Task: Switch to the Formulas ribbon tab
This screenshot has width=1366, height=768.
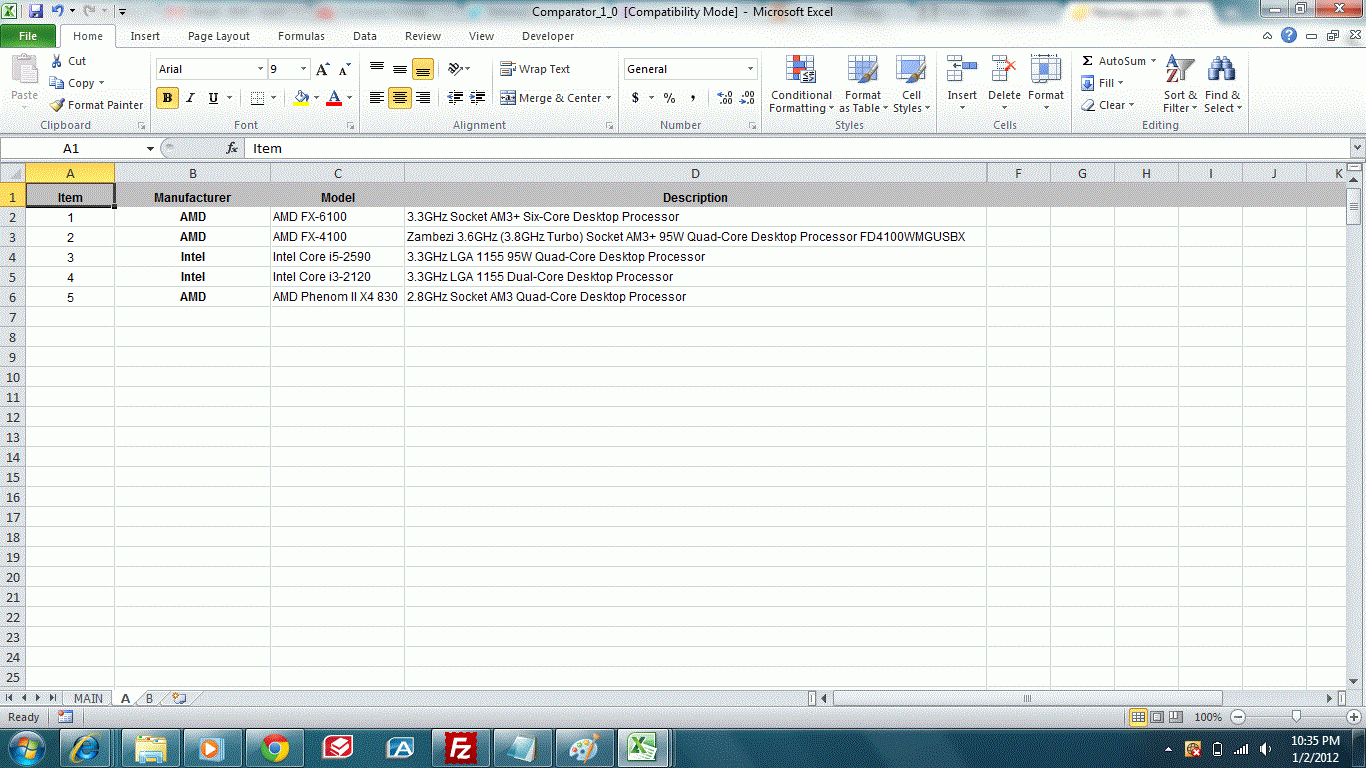Action: [301, 36]
